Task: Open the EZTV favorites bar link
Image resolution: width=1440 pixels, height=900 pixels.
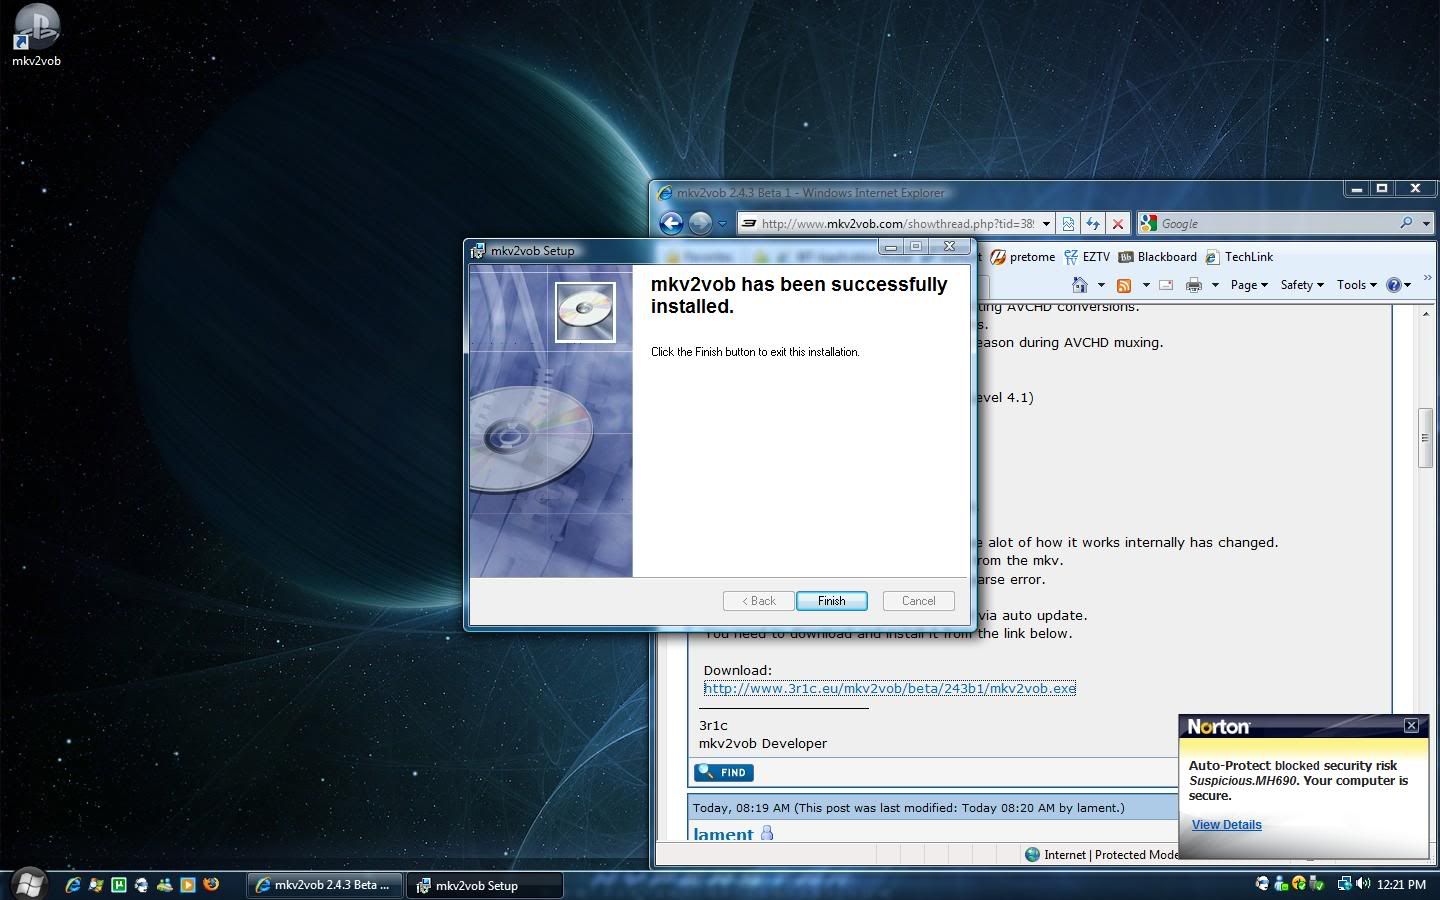Action: click(1087, 257)
